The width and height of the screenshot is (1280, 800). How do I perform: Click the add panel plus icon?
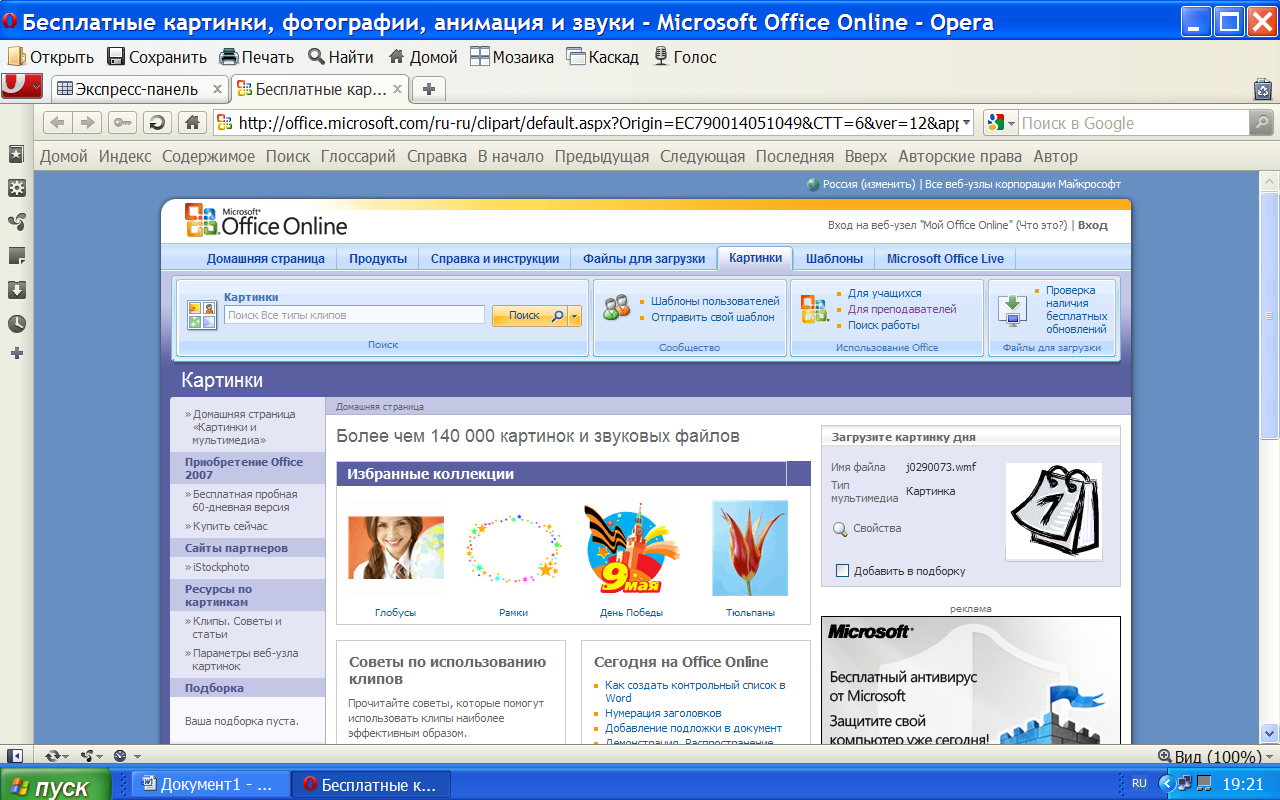(16, 353)
